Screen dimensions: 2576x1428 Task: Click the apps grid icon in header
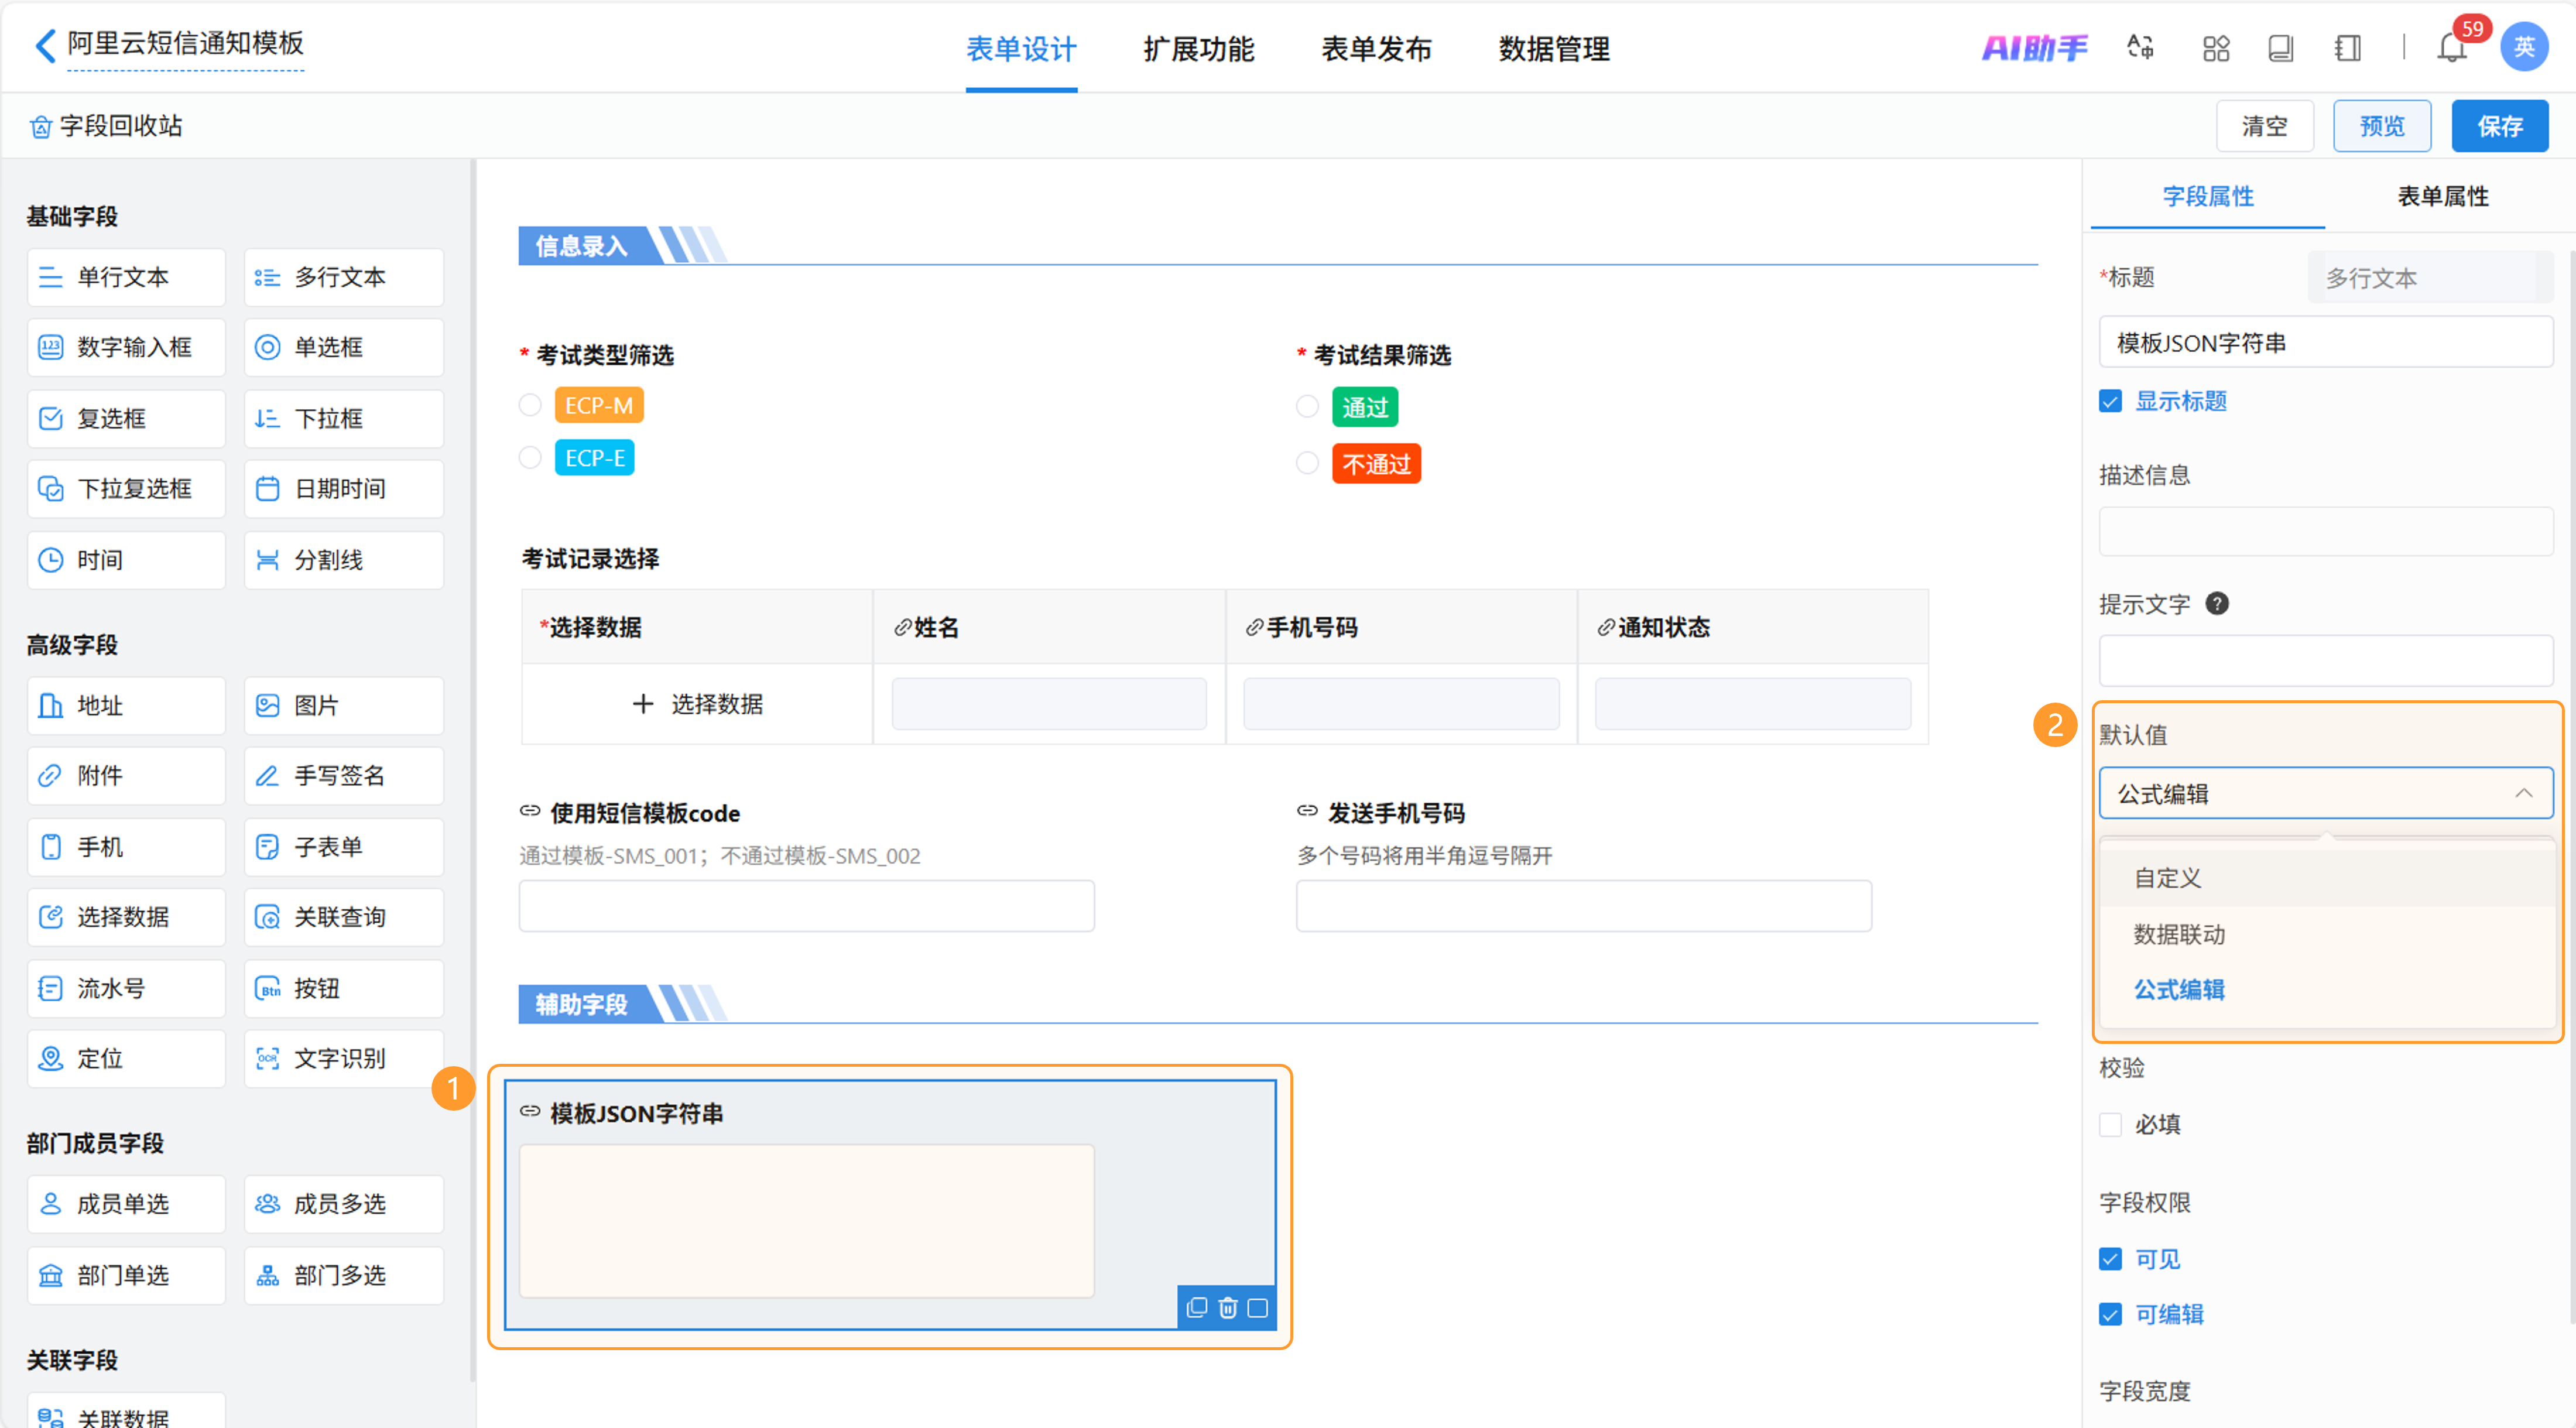pos(2216,48)
